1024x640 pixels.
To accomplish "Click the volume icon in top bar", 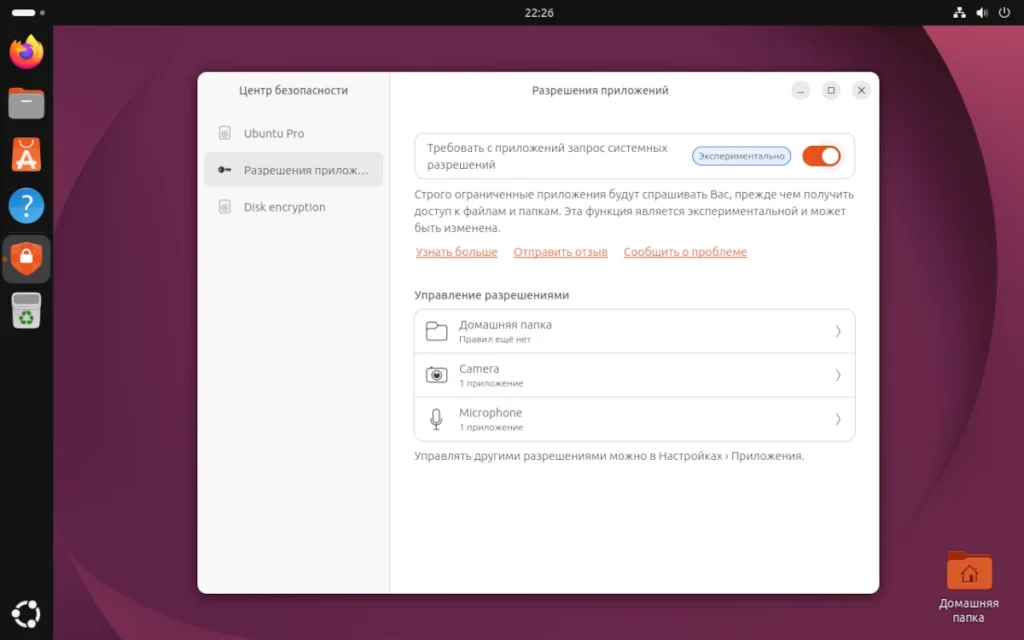I will [982, 12].
